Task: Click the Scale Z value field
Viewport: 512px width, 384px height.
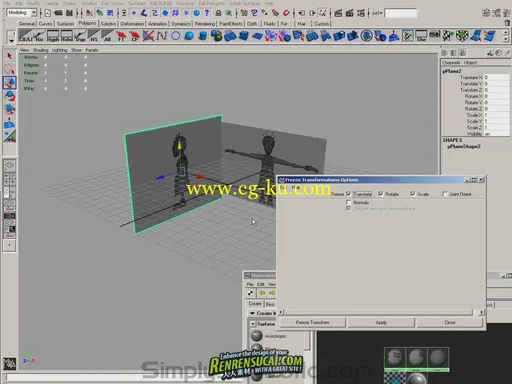Action: pos(497,127)
